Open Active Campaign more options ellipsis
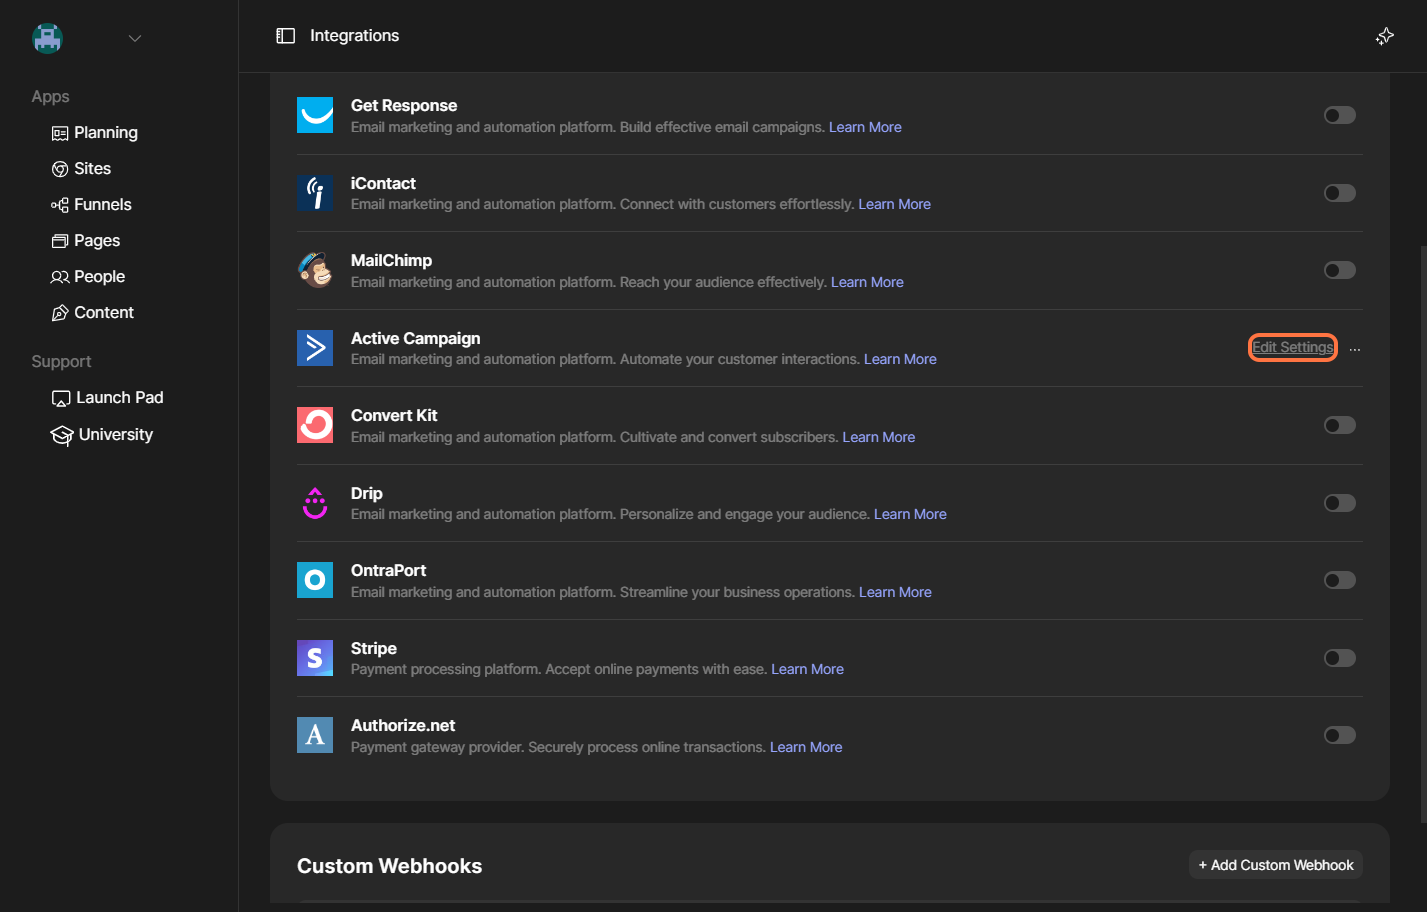Viewport: 1427px width, 912px height. click(x=1355, y=349)
